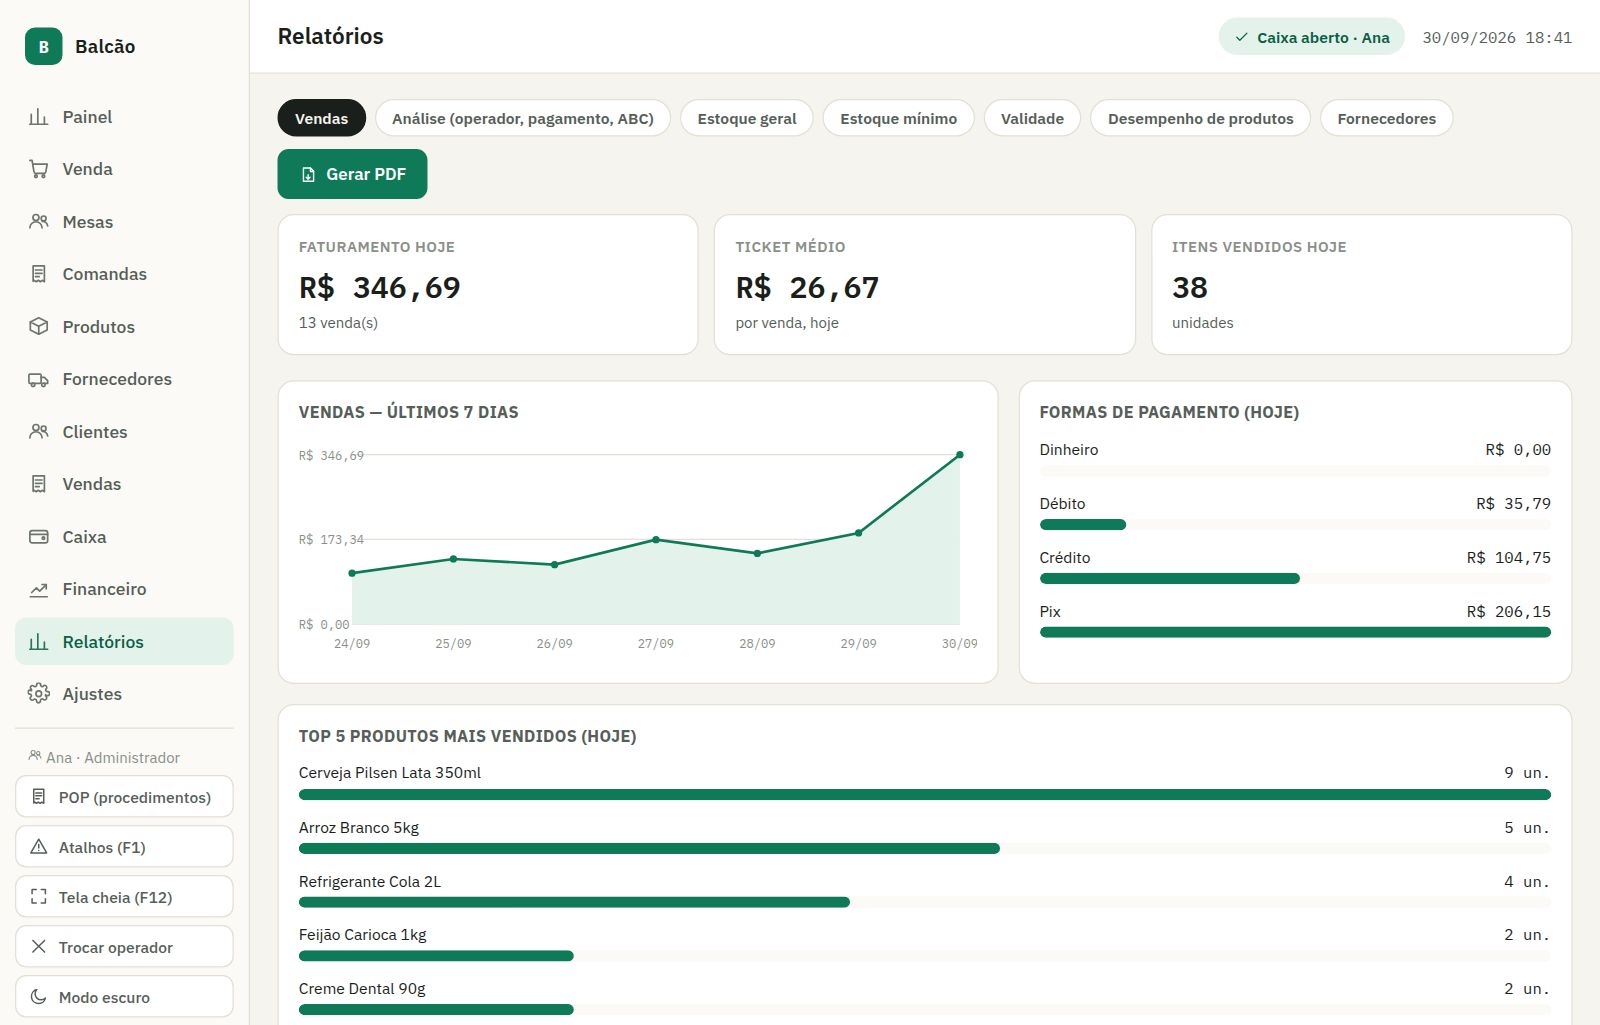Click the Caixa aberto · Ana status badge
1600x1025 pixels.
coord(1311,37)
